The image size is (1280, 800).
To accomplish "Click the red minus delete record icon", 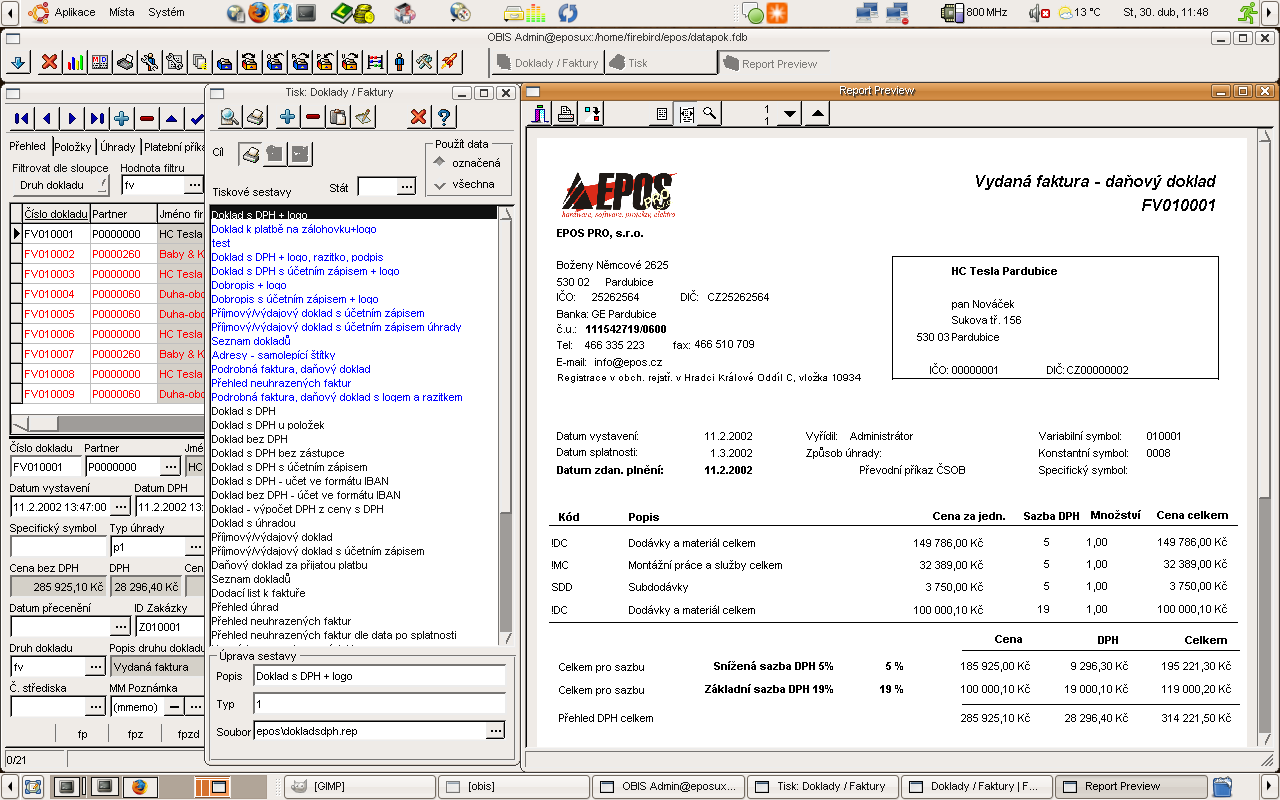I will pos(147,119).
